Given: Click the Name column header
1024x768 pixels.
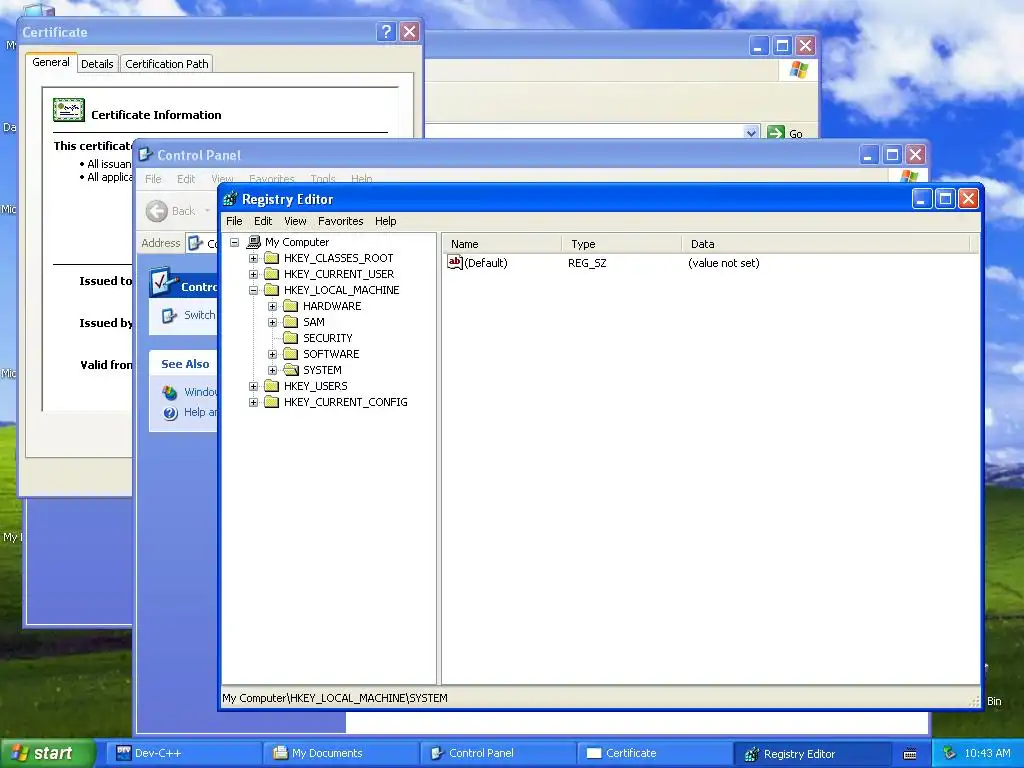Looking at the screenshot, I should point(502,244).
